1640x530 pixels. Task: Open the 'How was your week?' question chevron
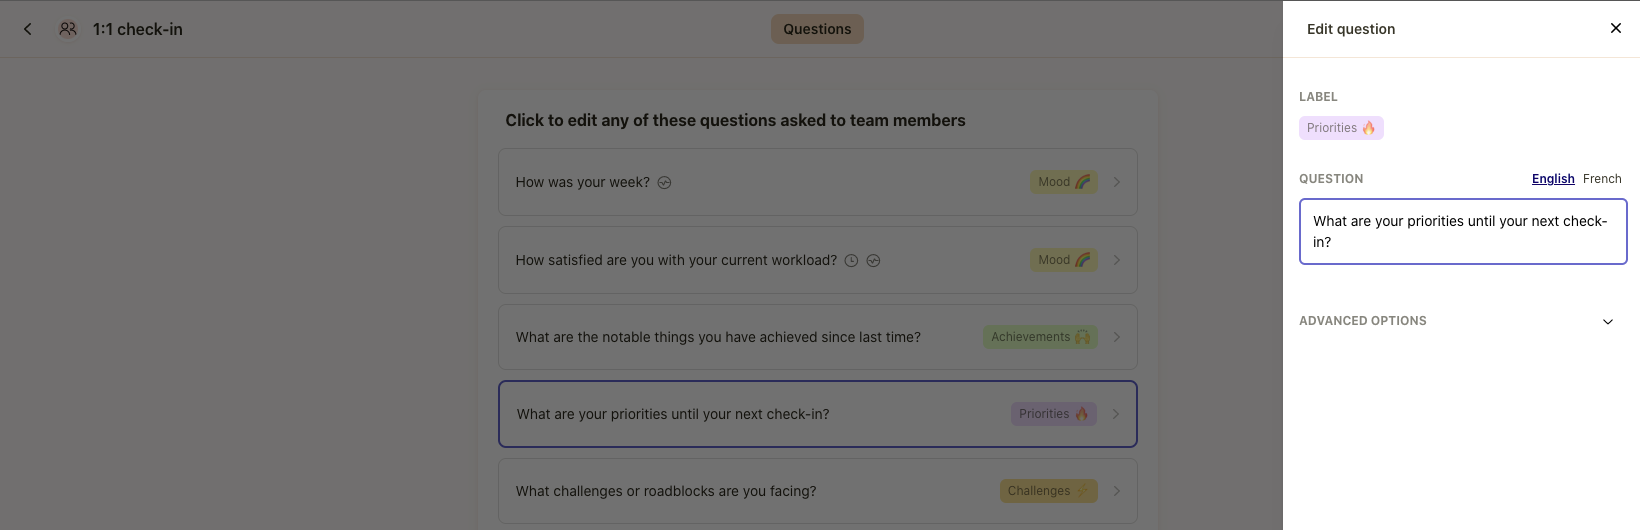pyautogui.click(x=1117, y=182)
